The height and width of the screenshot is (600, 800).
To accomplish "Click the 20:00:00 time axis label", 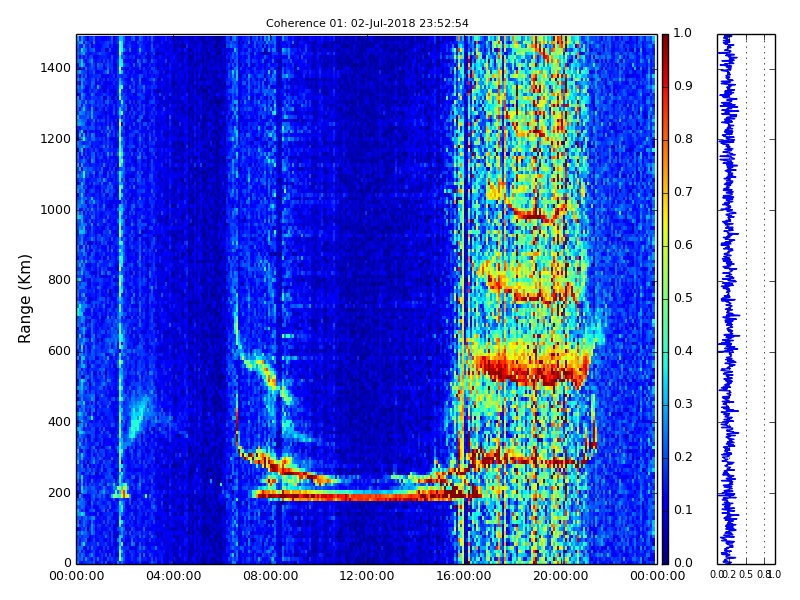I will 560,576.
